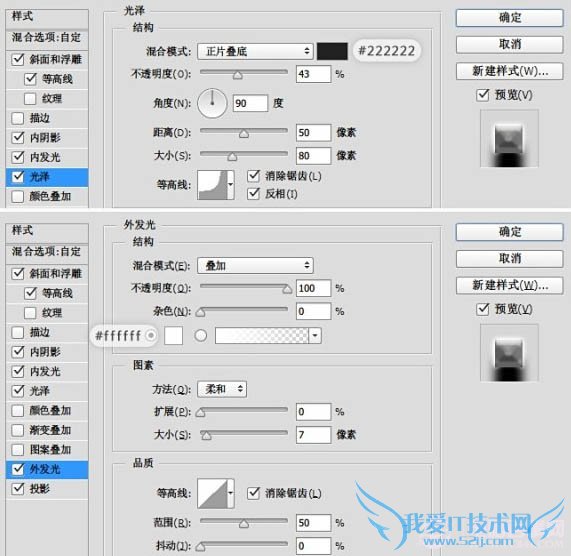Image resolution: width=571 pixels, height=556 pixels.
Task: Check 描边 in the 外发光 dialog list
Action: tap(18, 332)
